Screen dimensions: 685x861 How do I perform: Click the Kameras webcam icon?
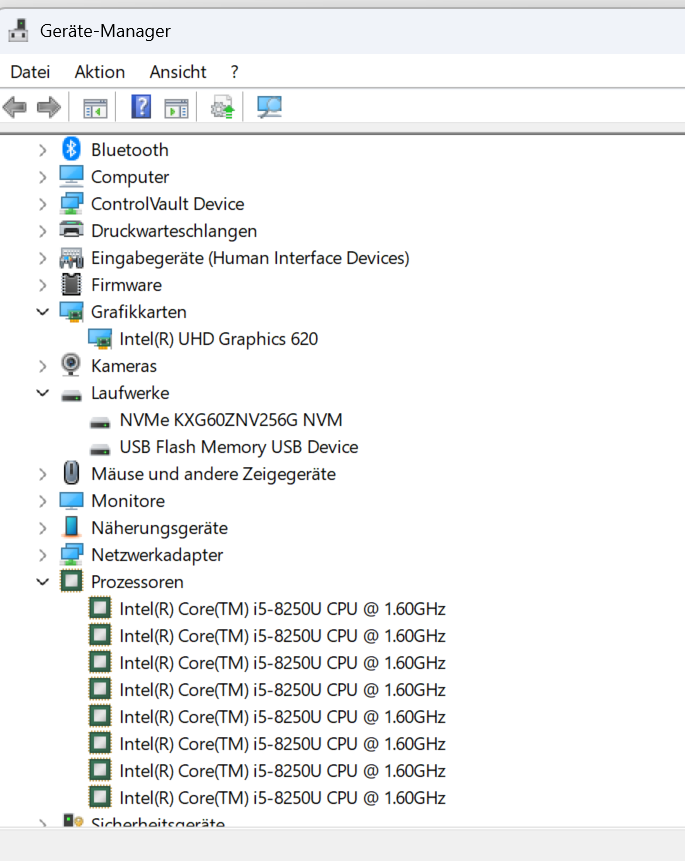point(71,365)
